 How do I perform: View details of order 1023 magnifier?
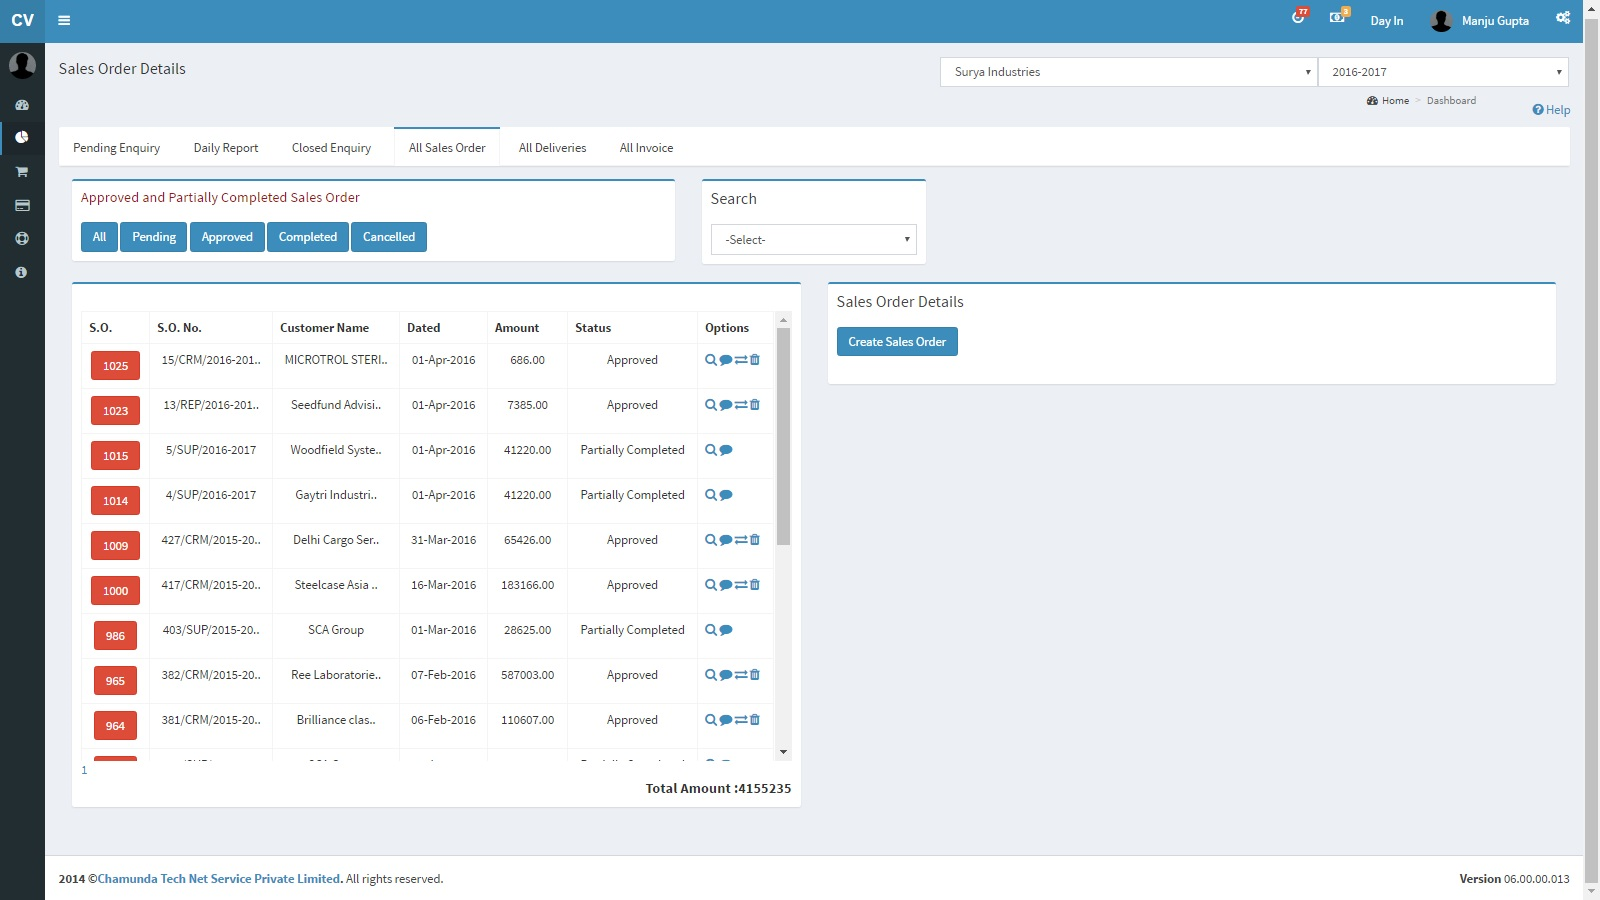tap(711, 405)
